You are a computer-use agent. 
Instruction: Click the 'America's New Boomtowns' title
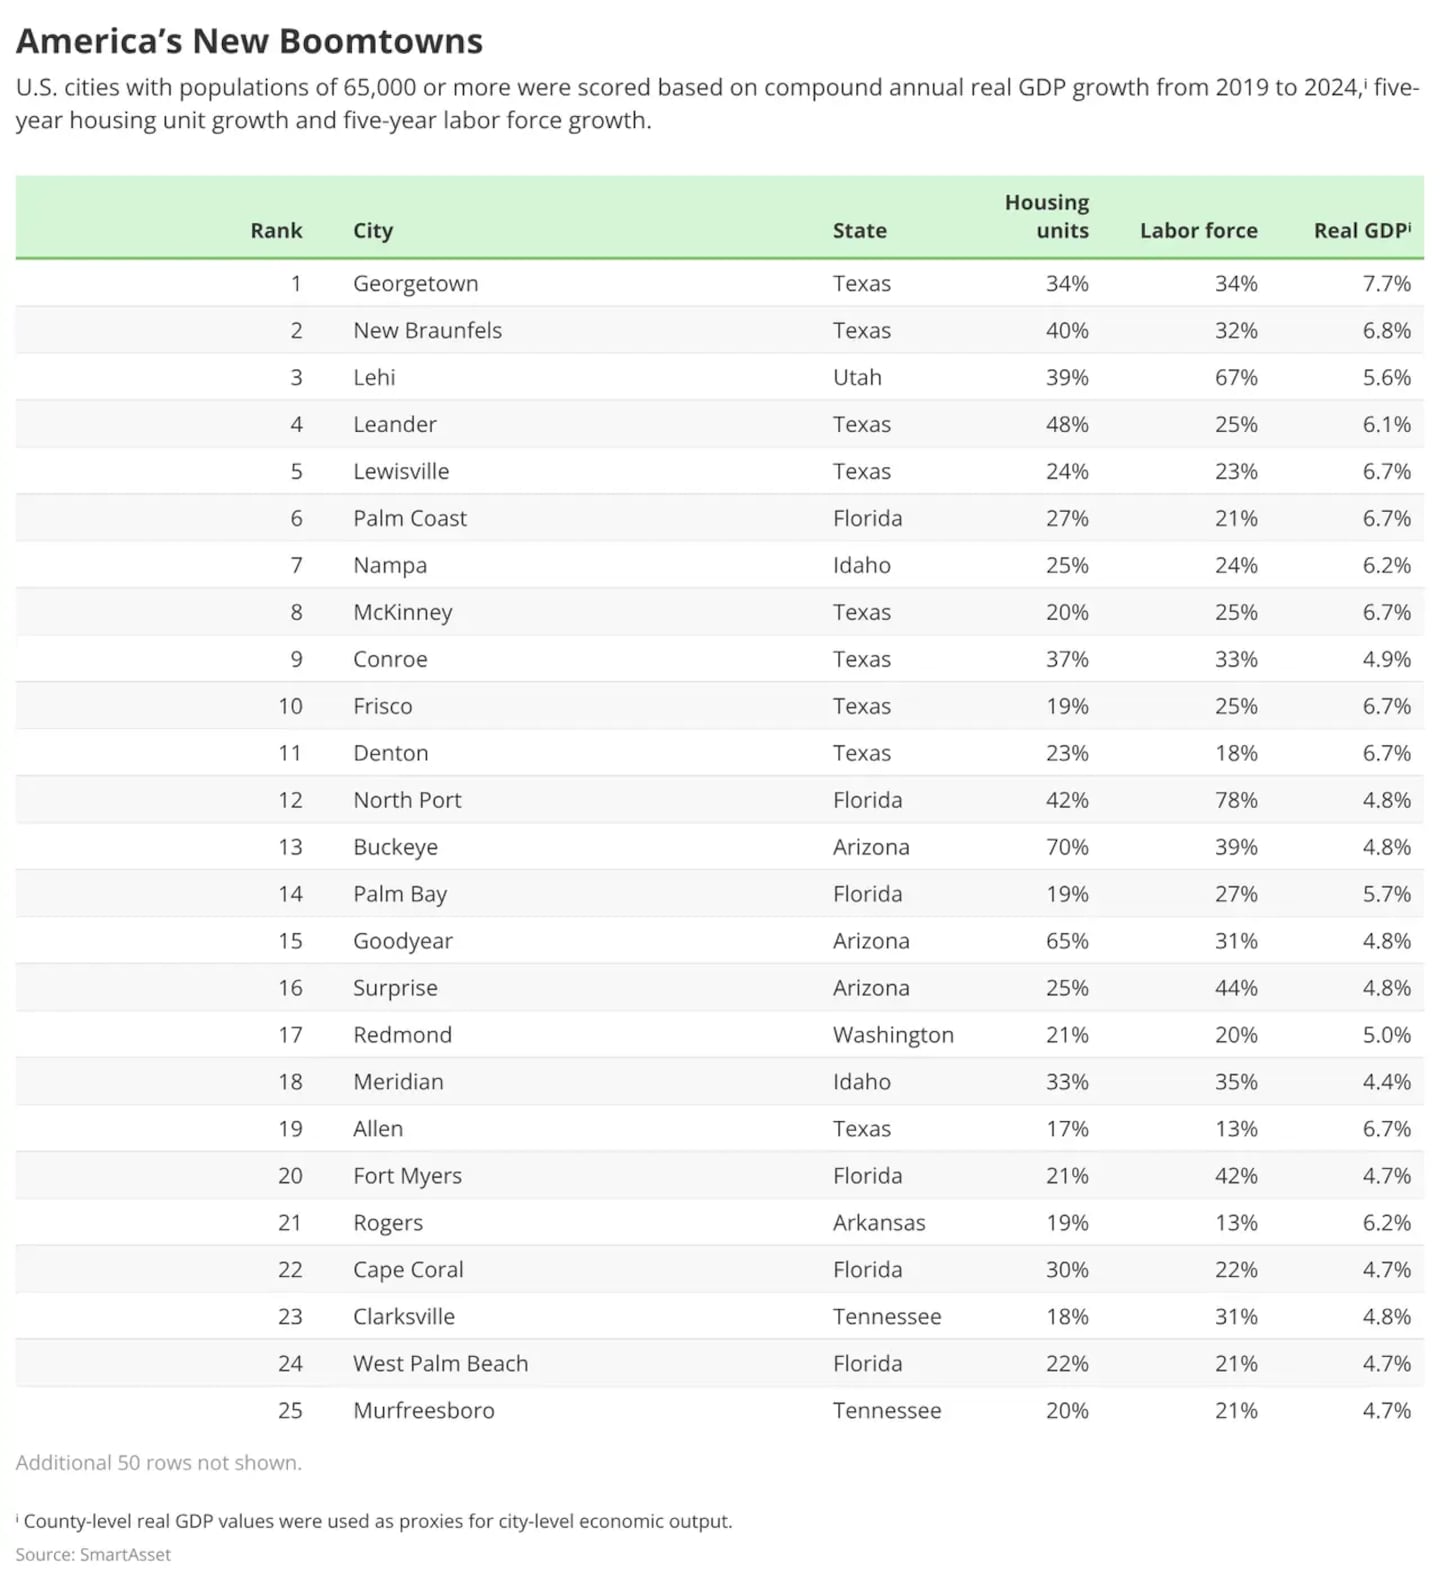[x=249, y=41]
